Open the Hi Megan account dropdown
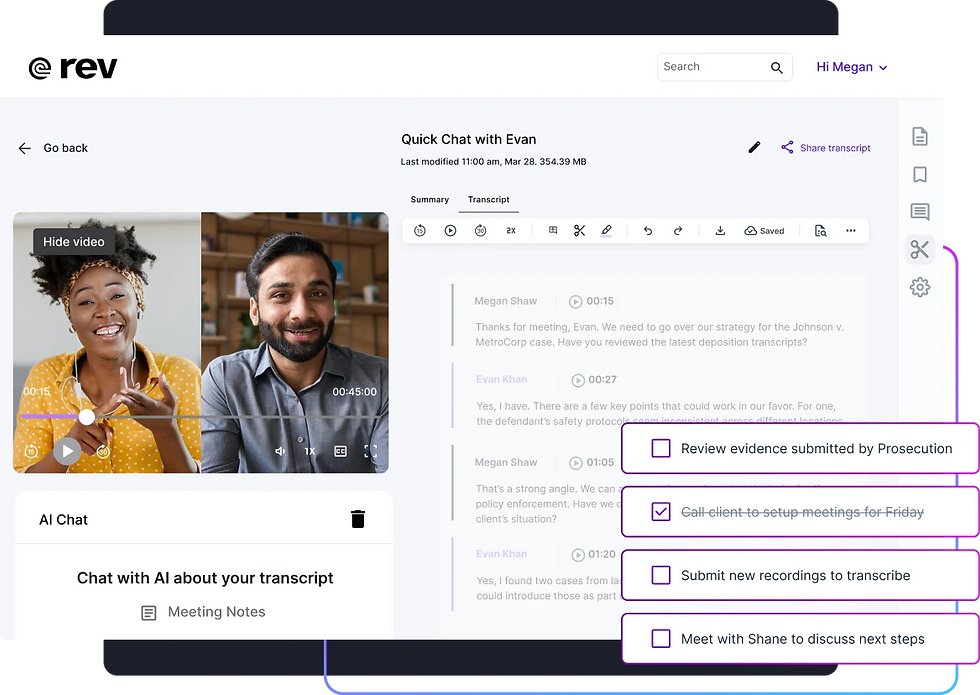The width and height of the screenshot is (980, 695). tap(851, 67)
